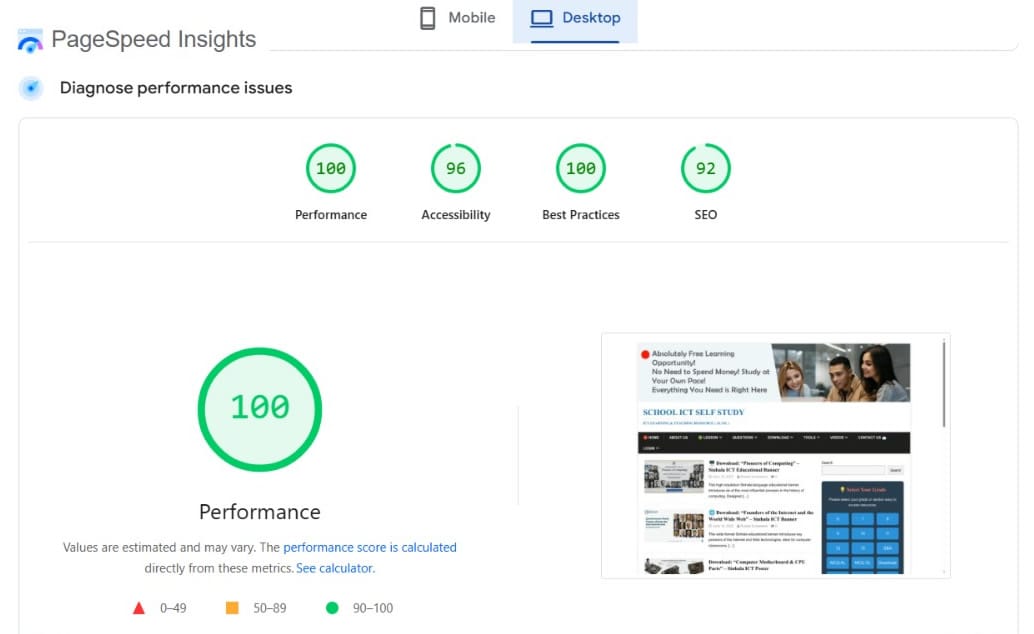Click the orange square 50–89 legend icon
The height and width of the screenshot is (634, 1034).
[x=232, y=608]
